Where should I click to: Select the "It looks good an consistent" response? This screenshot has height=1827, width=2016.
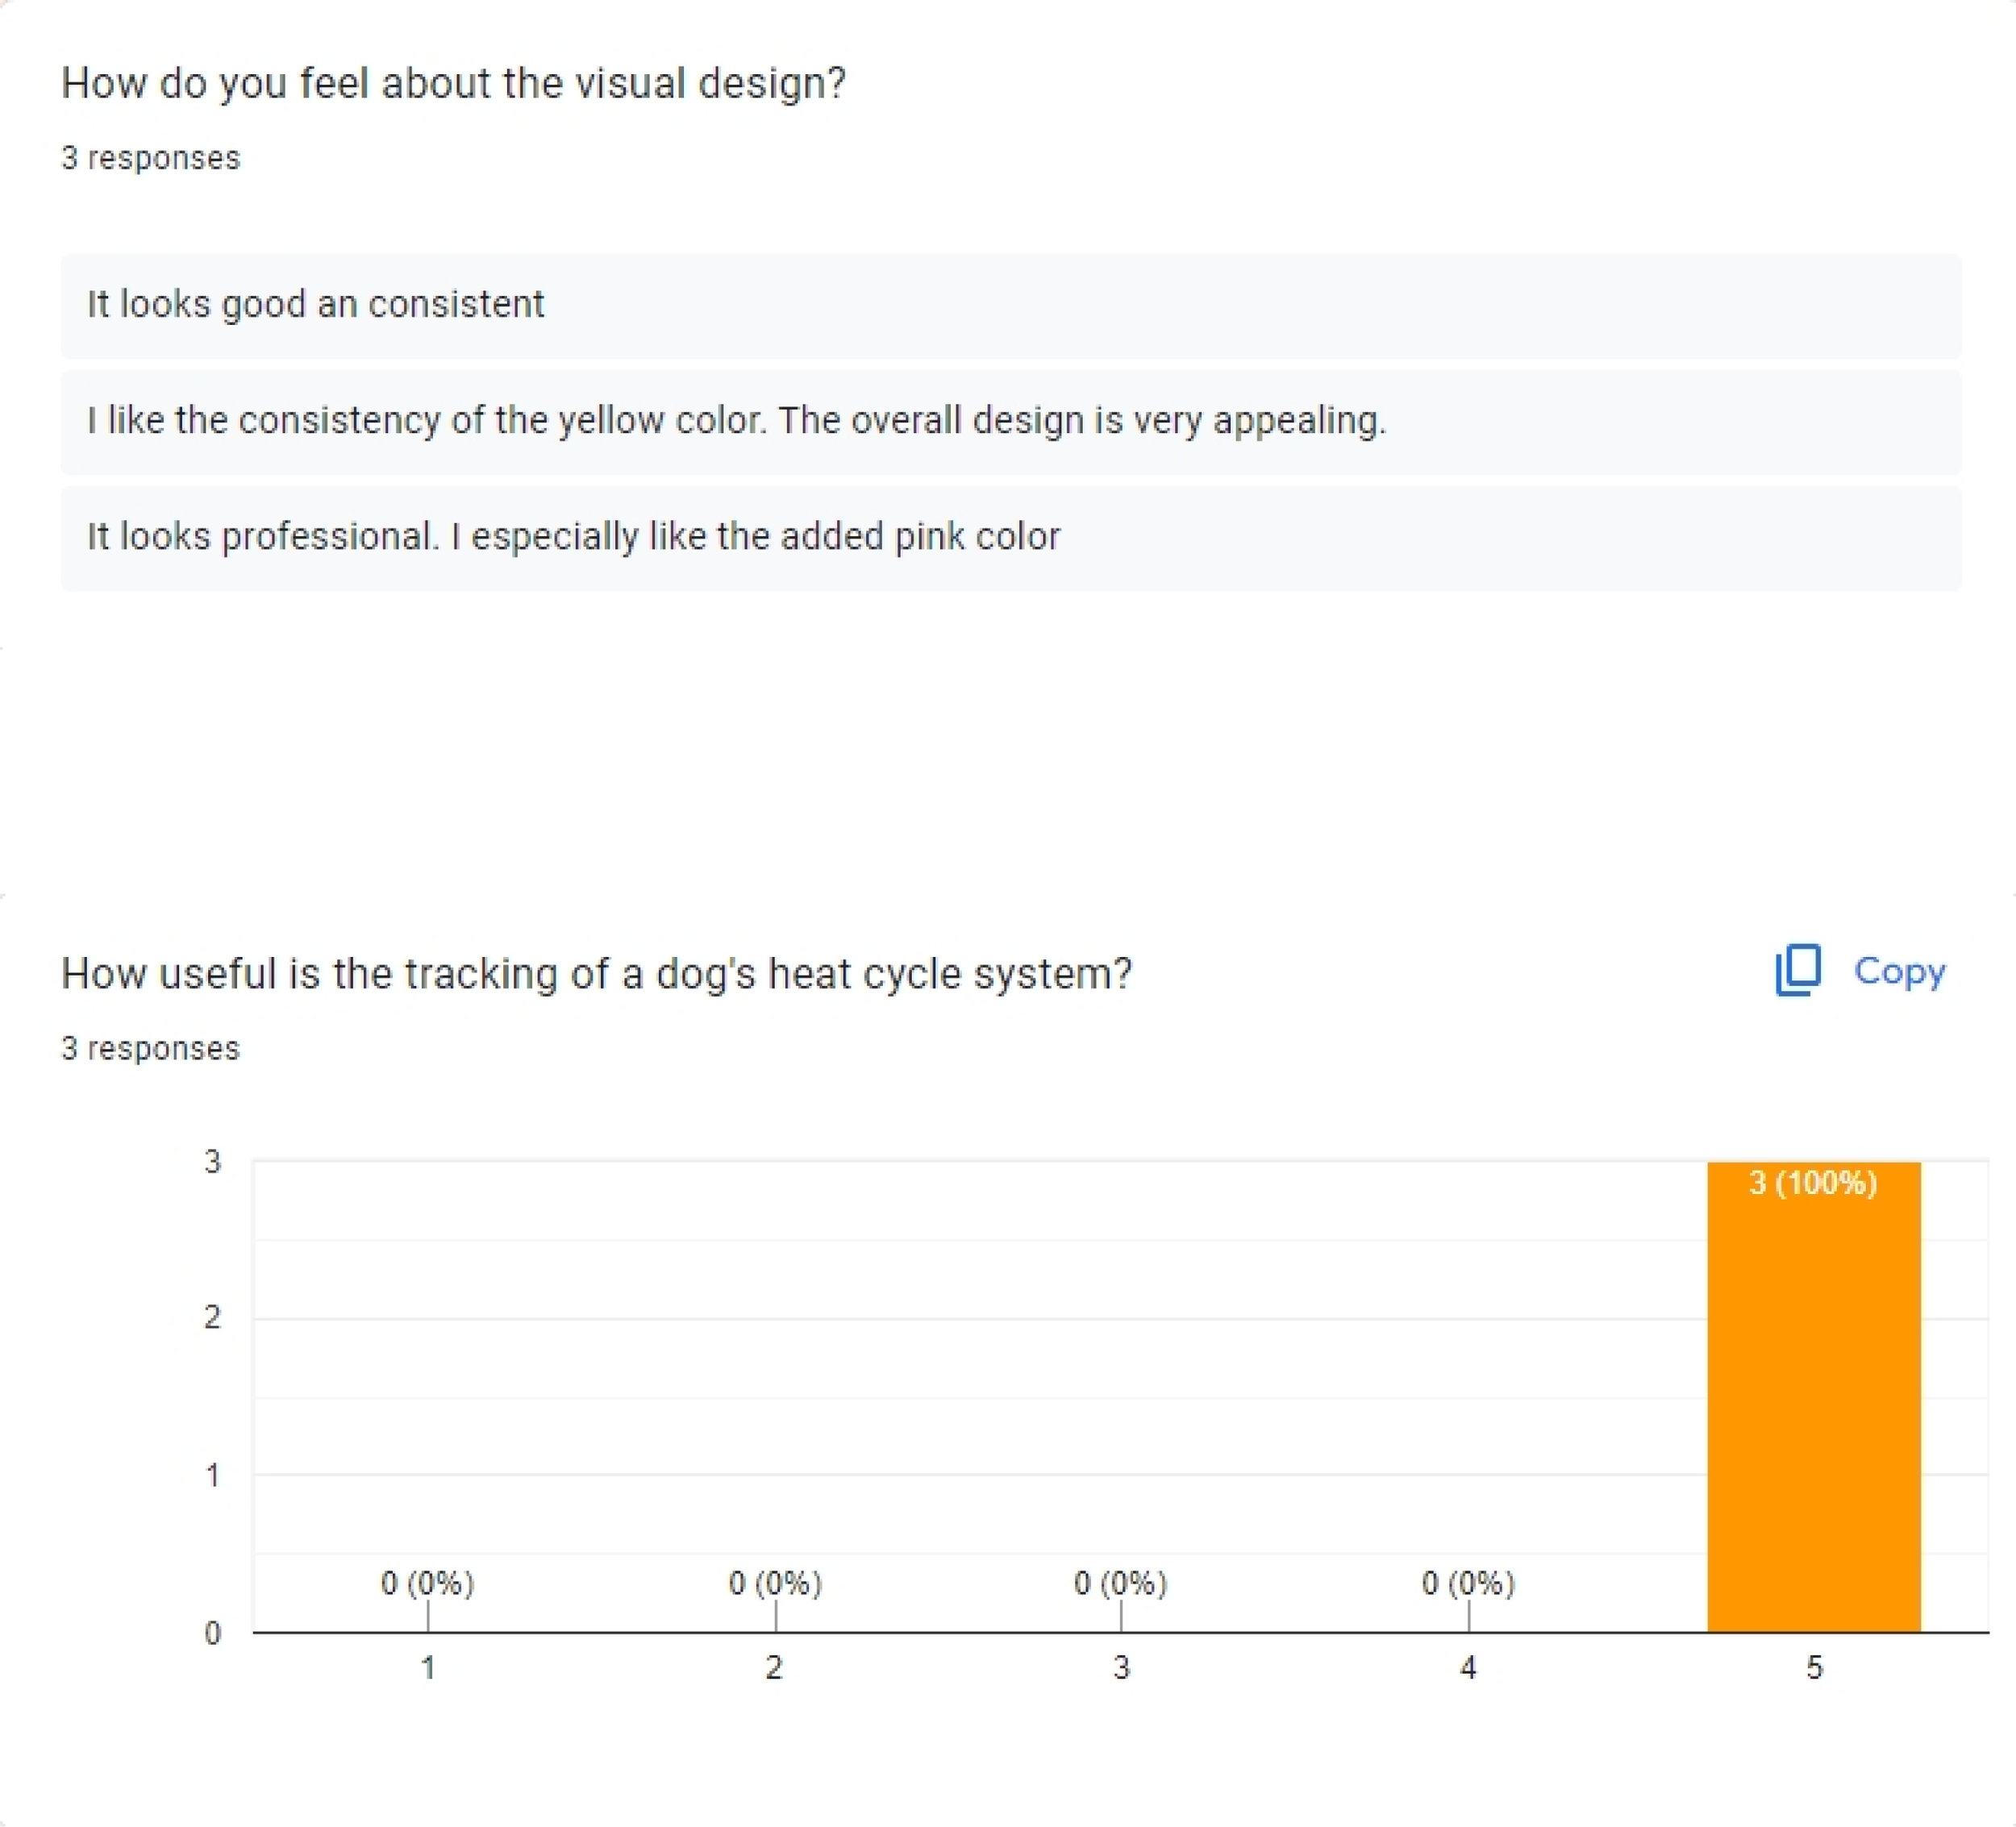pyautogui.click(x=315, y=304)
